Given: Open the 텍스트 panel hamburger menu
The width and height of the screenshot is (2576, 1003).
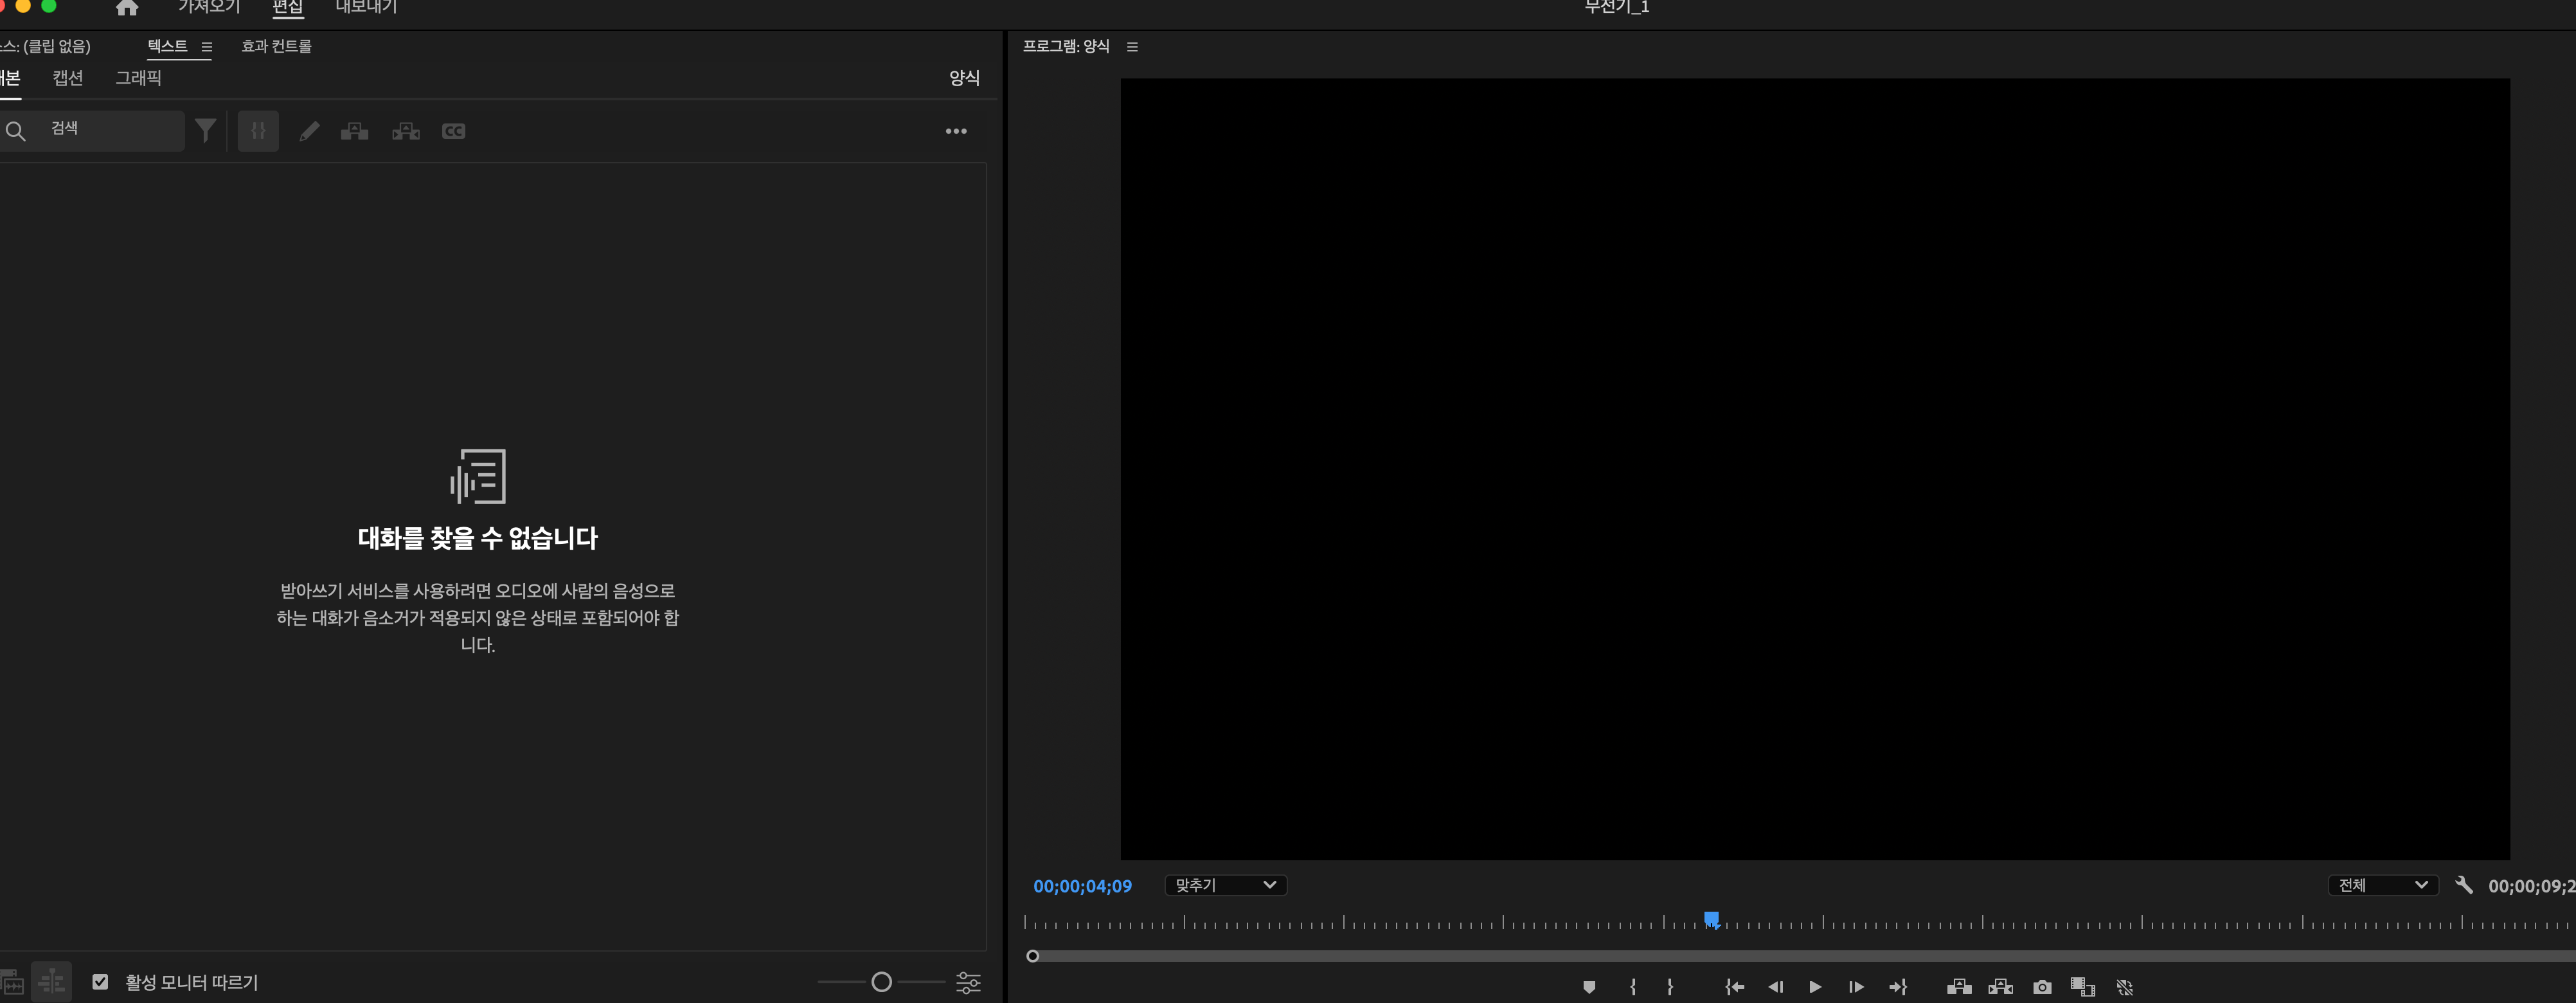Looking at the screenshot, I should pos(207,47).
